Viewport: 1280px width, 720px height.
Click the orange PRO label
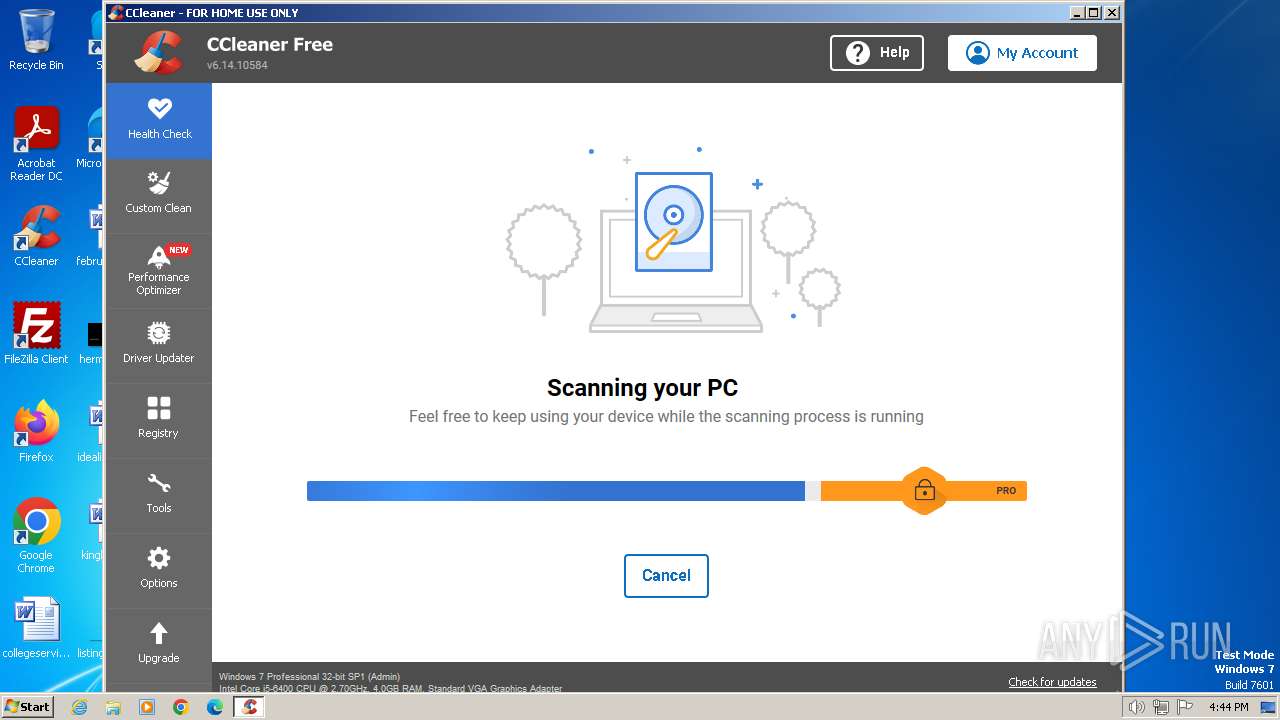click(x=1006, y=491)
